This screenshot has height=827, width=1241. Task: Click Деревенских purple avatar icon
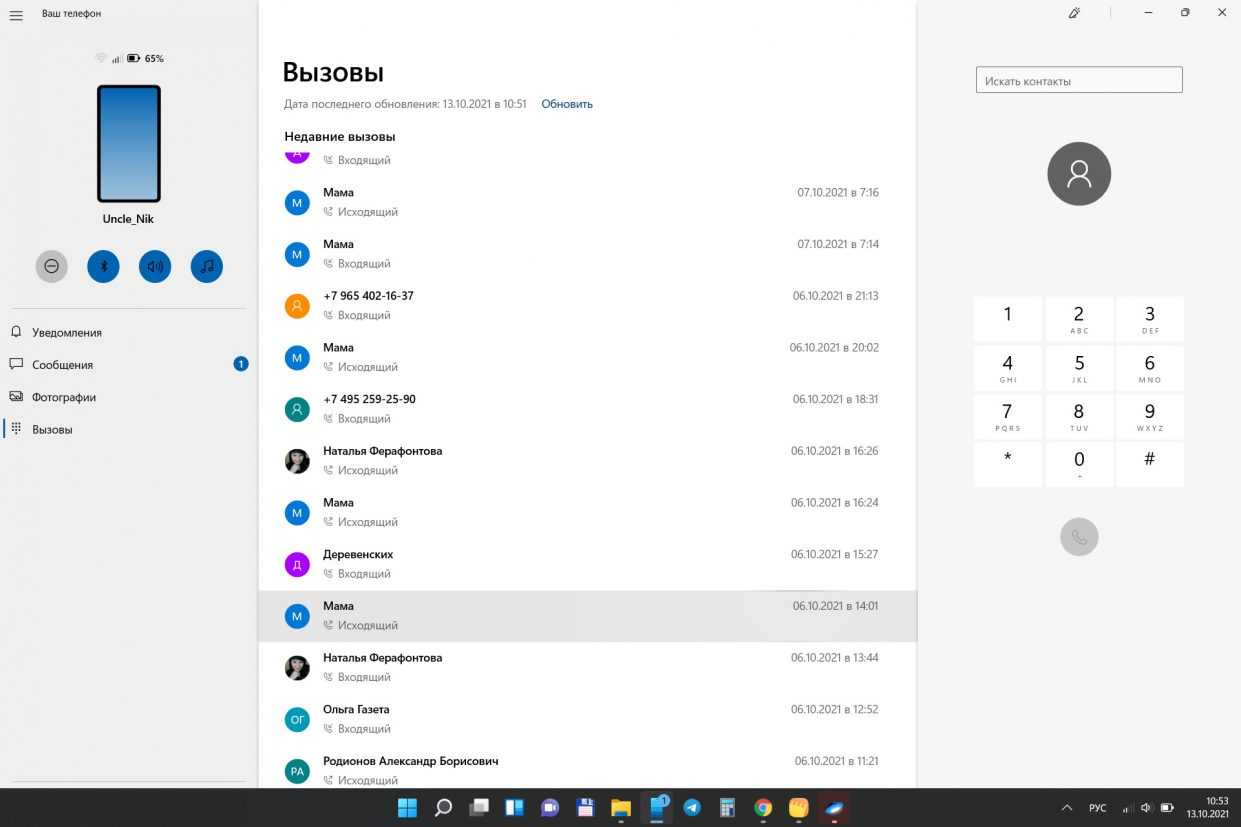coord(297,564)
